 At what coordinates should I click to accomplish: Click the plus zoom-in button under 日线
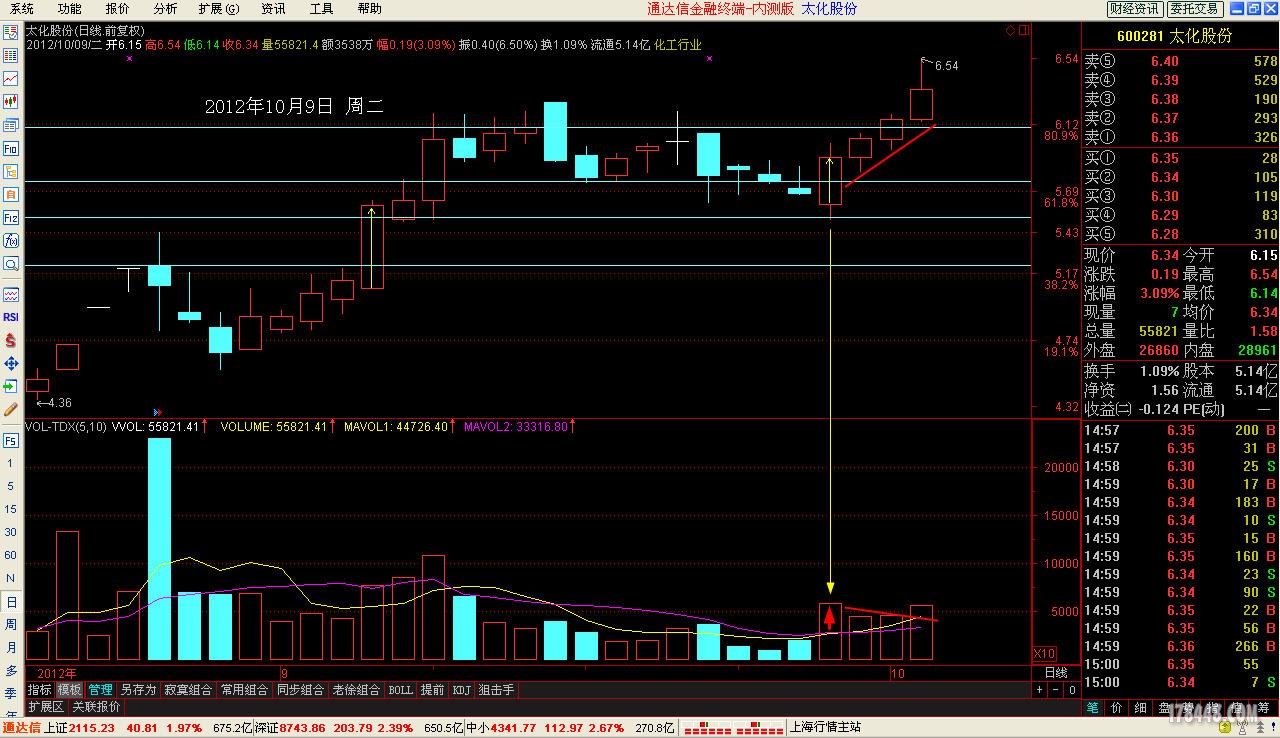(1039, 690)
